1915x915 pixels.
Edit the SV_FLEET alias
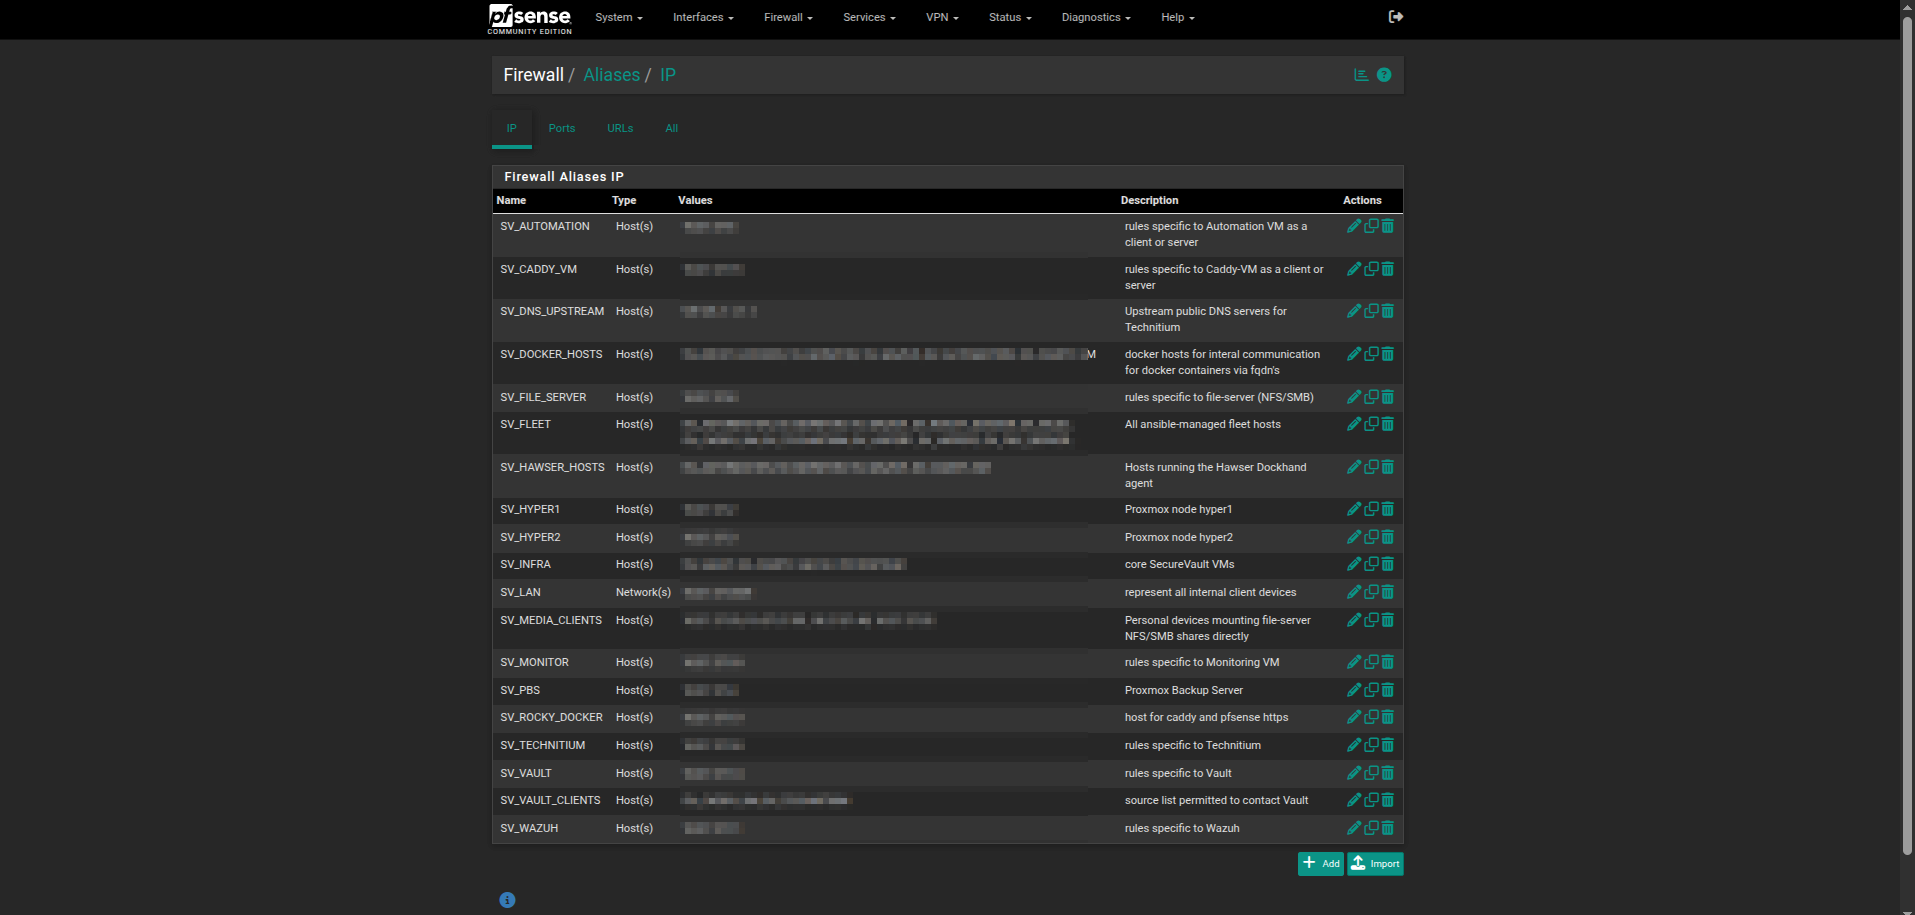tap(1354, 424)
